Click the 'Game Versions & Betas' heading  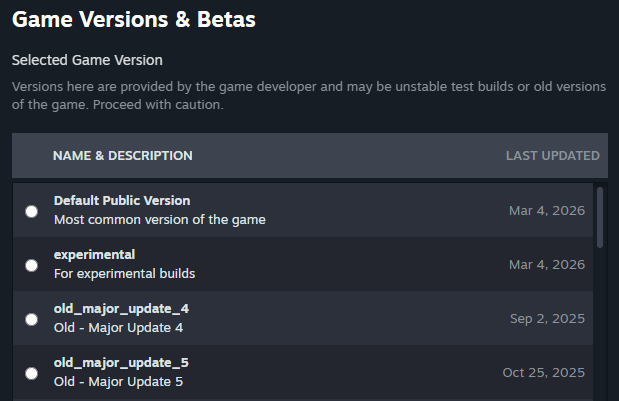pyautogui.click(x=133, y=19)
